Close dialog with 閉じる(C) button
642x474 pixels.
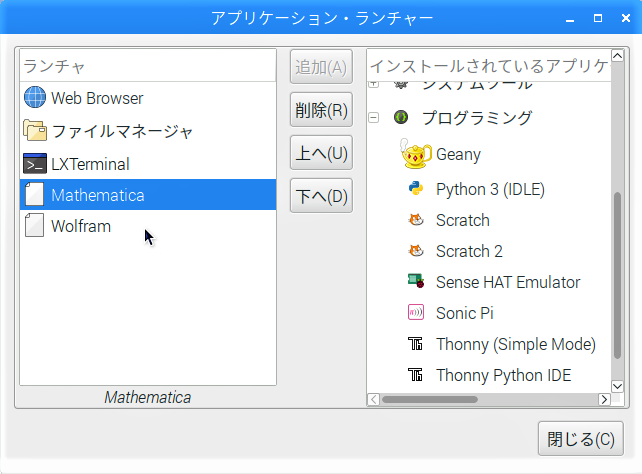click(x=581, y=438)
